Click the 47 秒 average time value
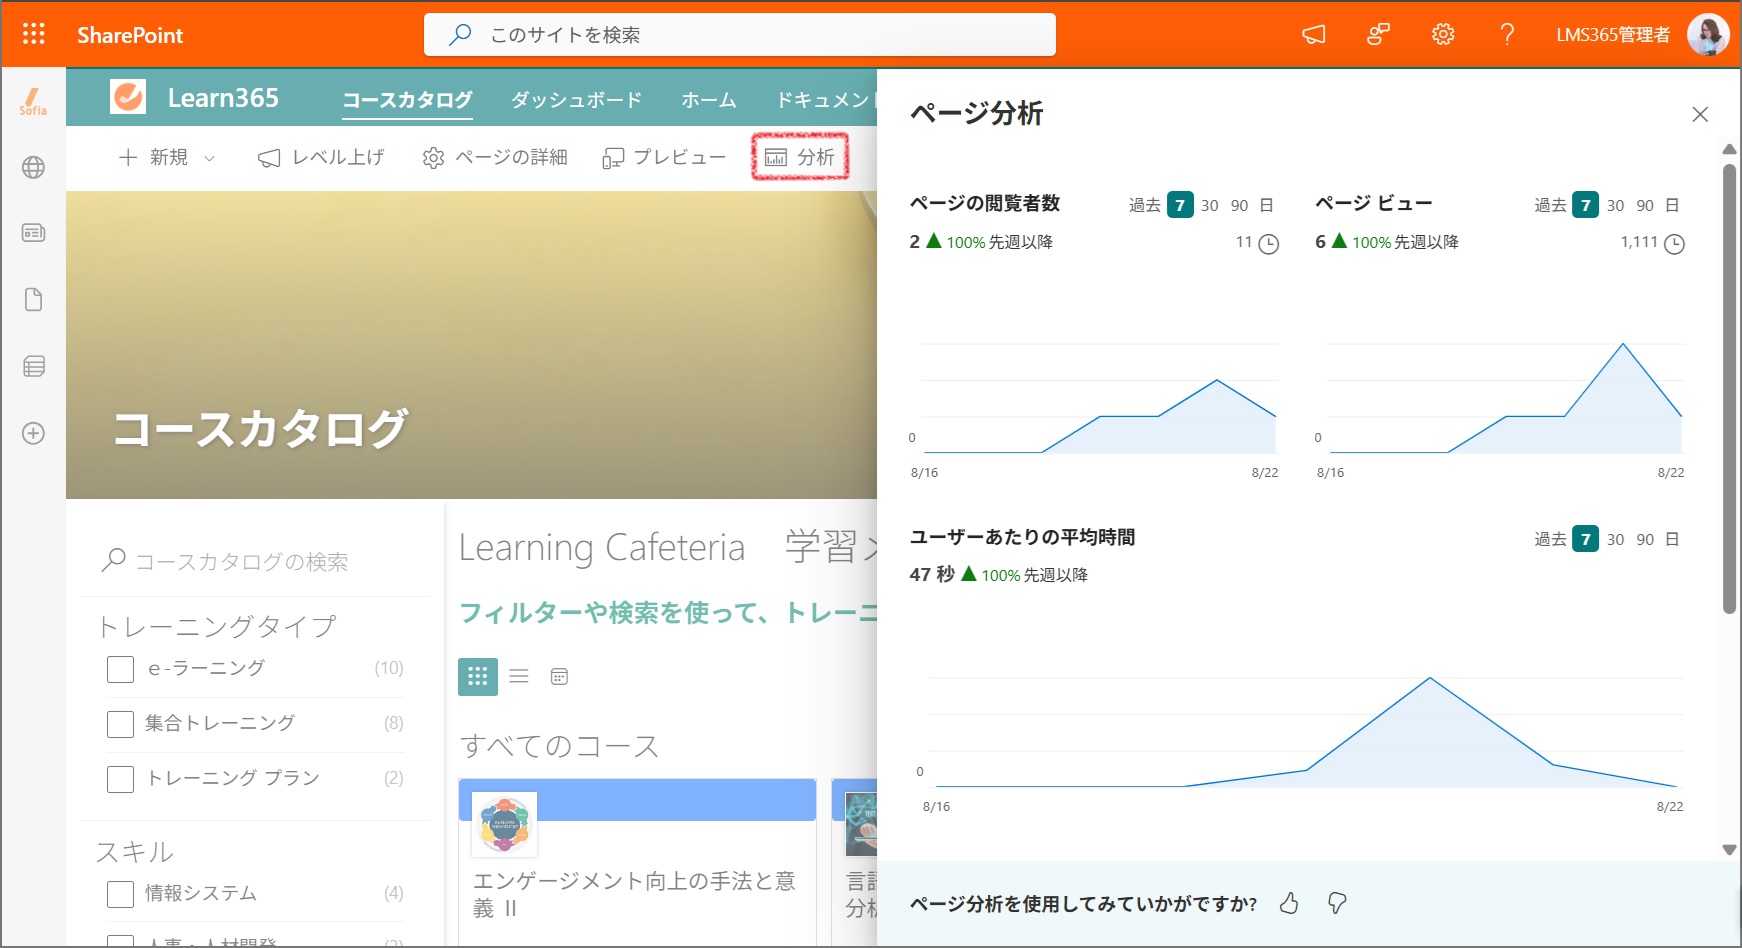 (932, 575)
